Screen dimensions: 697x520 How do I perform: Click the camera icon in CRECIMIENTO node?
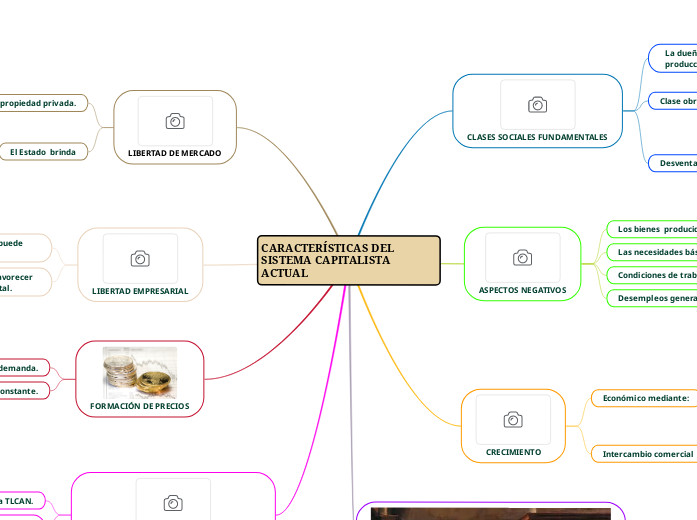point(513,420)
